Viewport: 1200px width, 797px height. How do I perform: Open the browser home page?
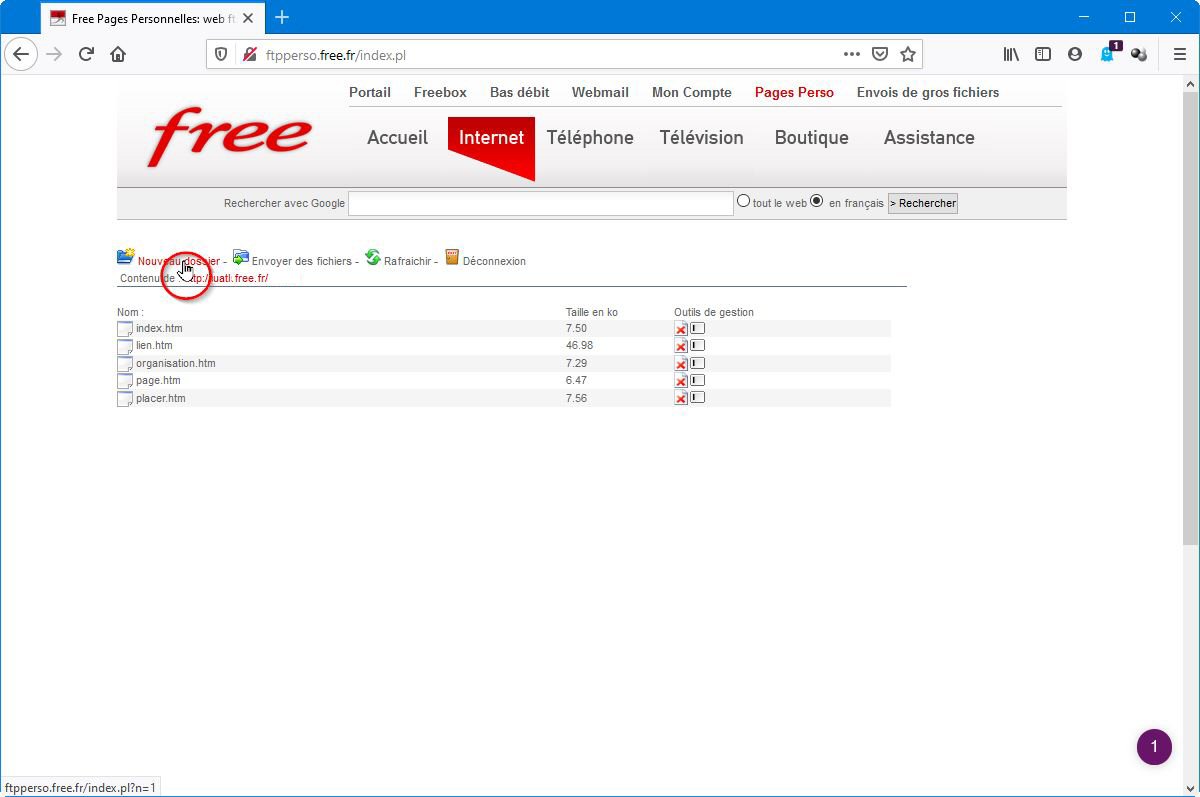[x=118, y=55]
